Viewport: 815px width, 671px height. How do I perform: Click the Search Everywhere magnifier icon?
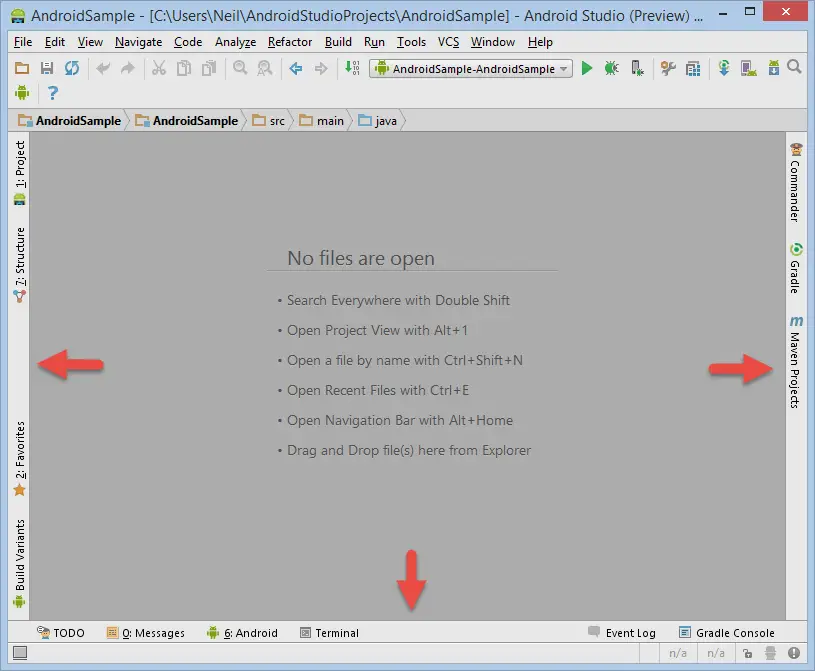(x=795, y=68)
